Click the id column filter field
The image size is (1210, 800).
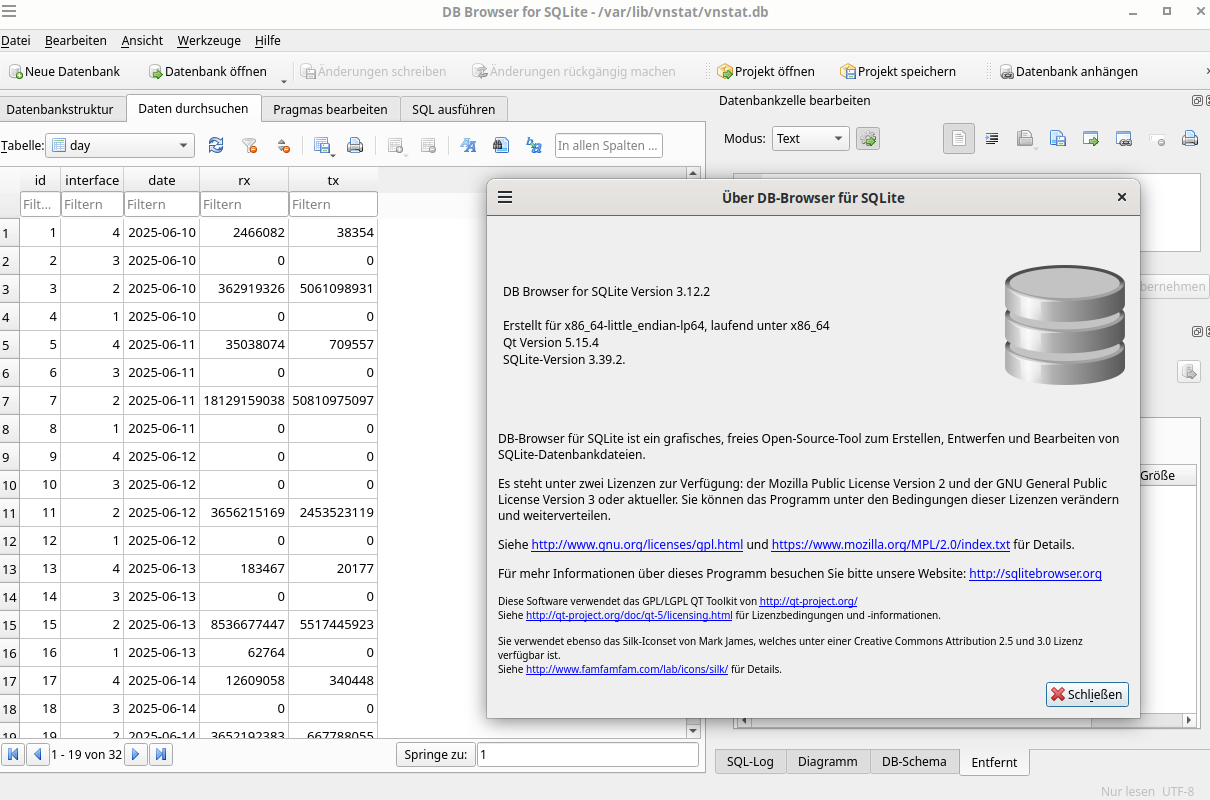[x=40, y=204]
